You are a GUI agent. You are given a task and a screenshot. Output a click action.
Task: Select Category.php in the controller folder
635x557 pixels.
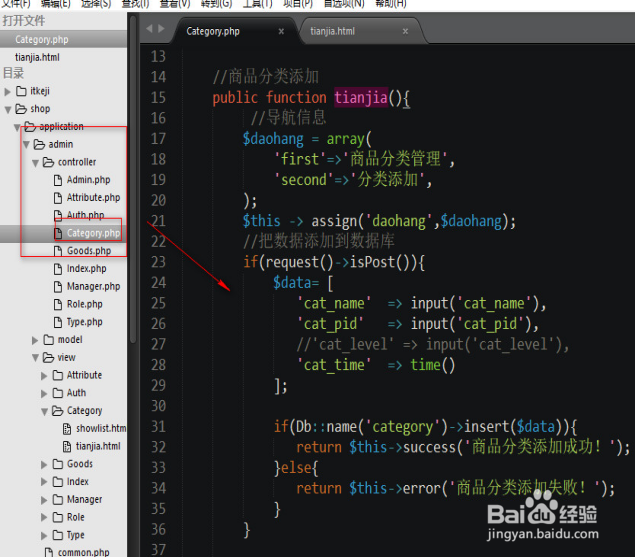[93, 233]
